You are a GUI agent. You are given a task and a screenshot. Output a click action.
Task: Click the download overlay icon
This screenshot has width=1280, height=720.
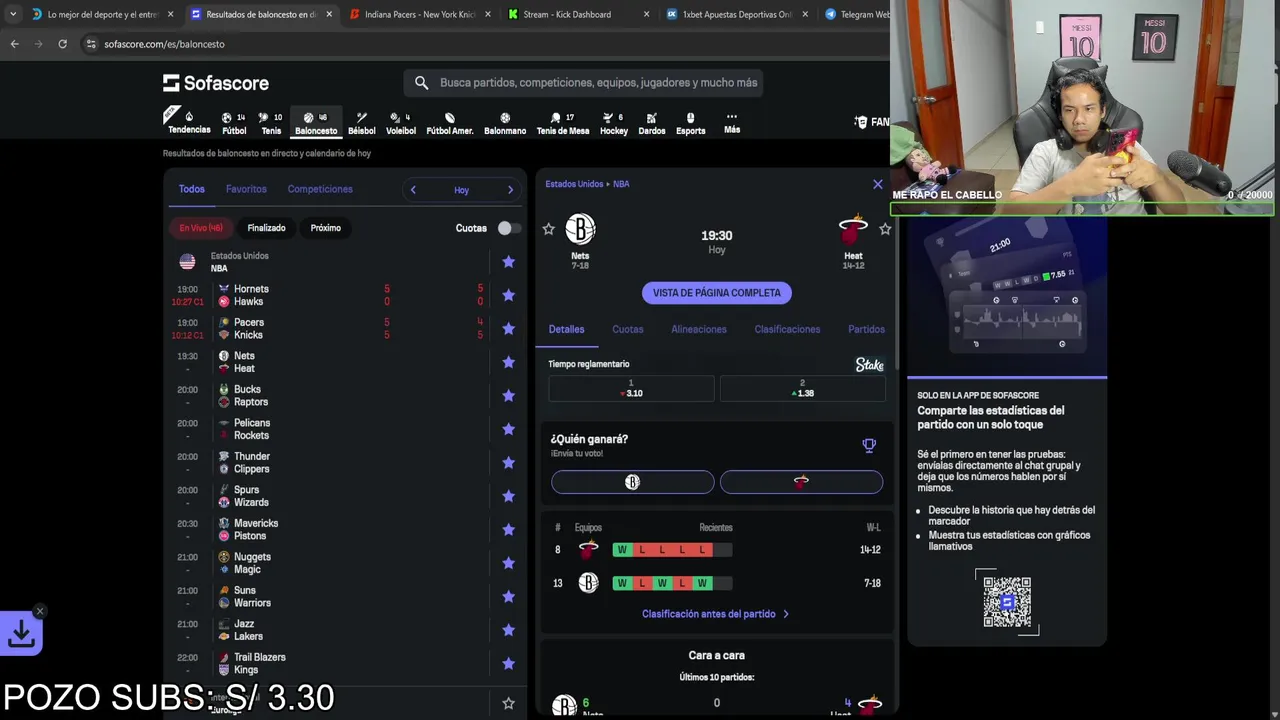point(21,633)
